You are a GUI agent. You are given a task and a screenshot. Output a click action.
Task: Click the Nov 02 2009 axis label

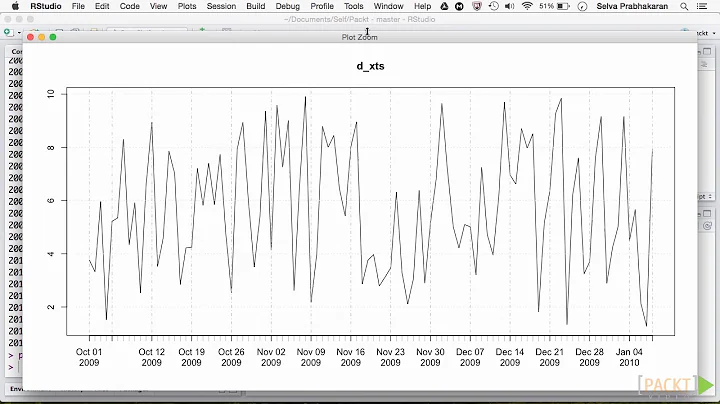[x=271, y=357]
